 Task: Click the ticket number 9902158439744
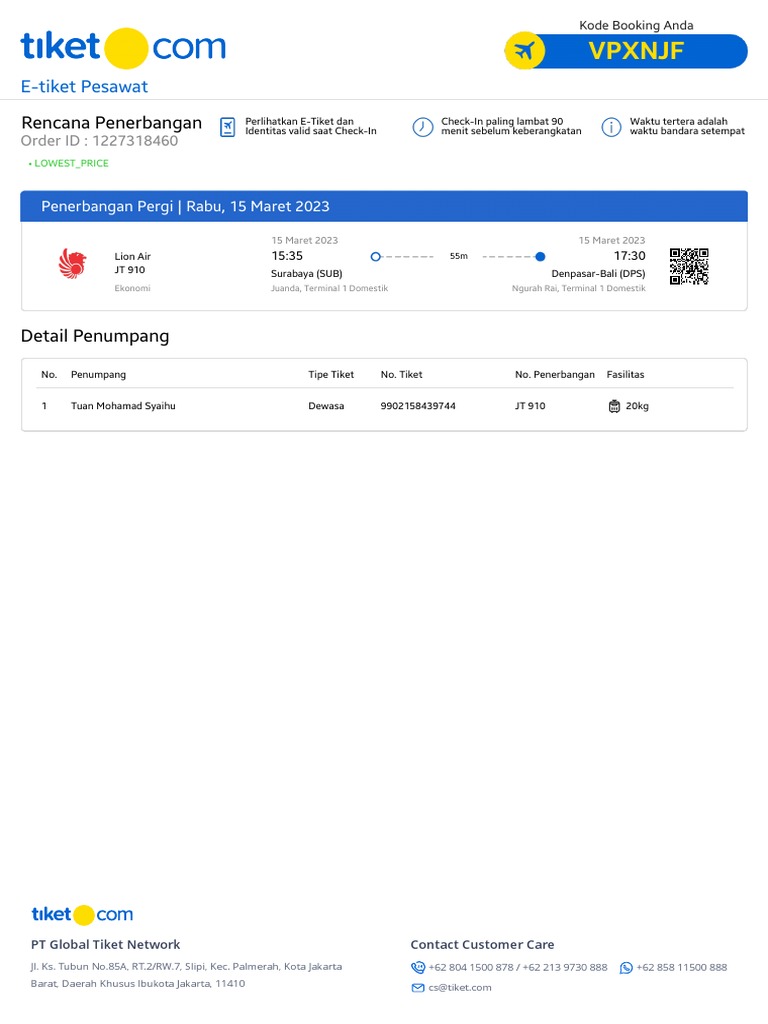point(418,406)
